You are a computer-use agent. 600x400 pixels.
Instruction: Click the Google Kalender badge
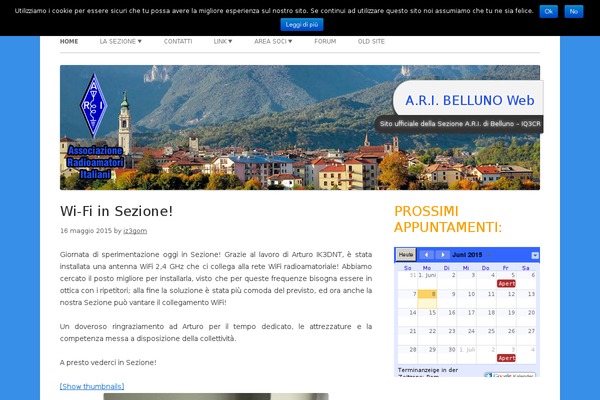coord(510,375)
